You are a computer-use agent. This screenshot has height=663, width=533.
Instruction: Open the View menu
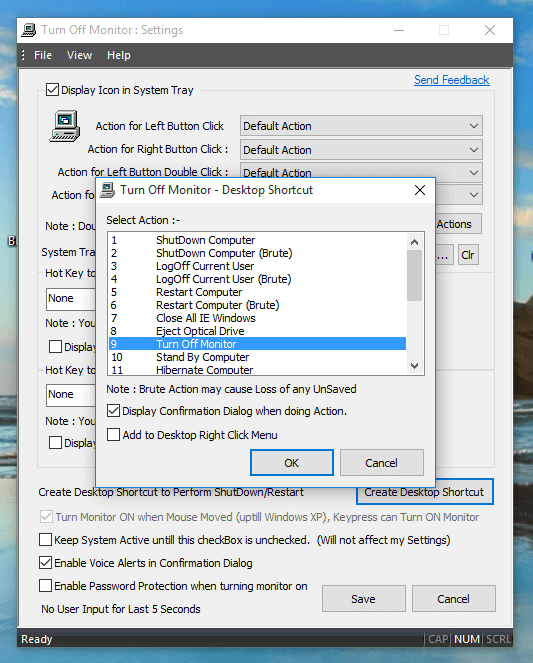coord(79,55)
